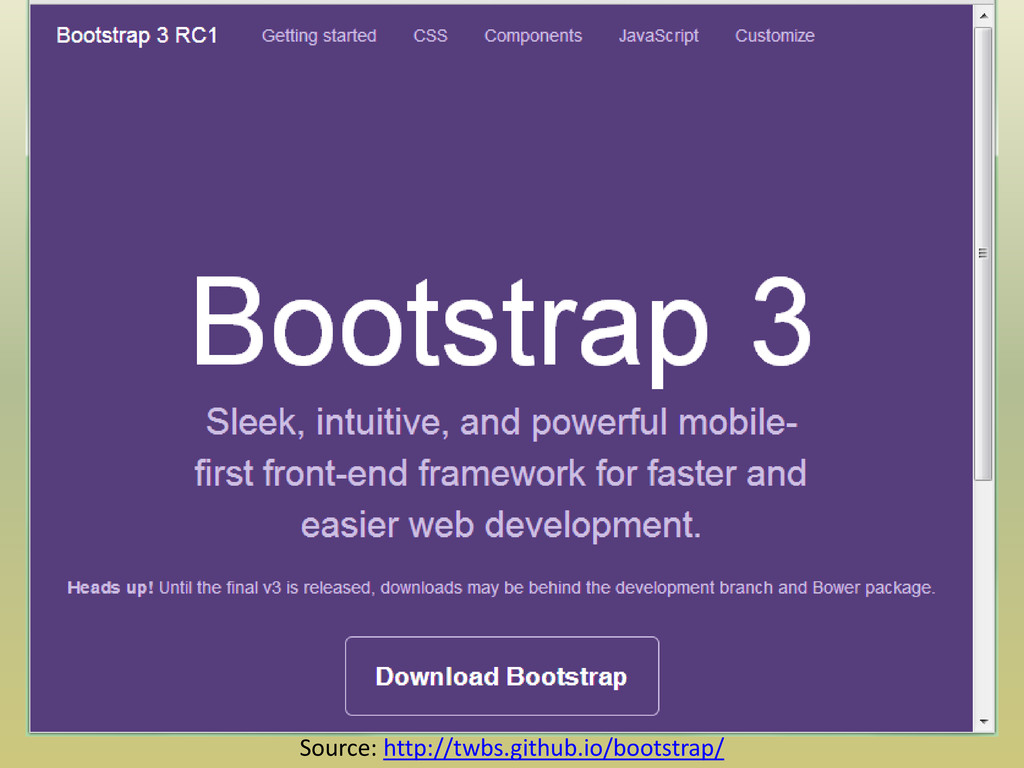The image size is (1024, 768).
Task: Click the 'Heads up!' notice text
Action: coord(502,588)
